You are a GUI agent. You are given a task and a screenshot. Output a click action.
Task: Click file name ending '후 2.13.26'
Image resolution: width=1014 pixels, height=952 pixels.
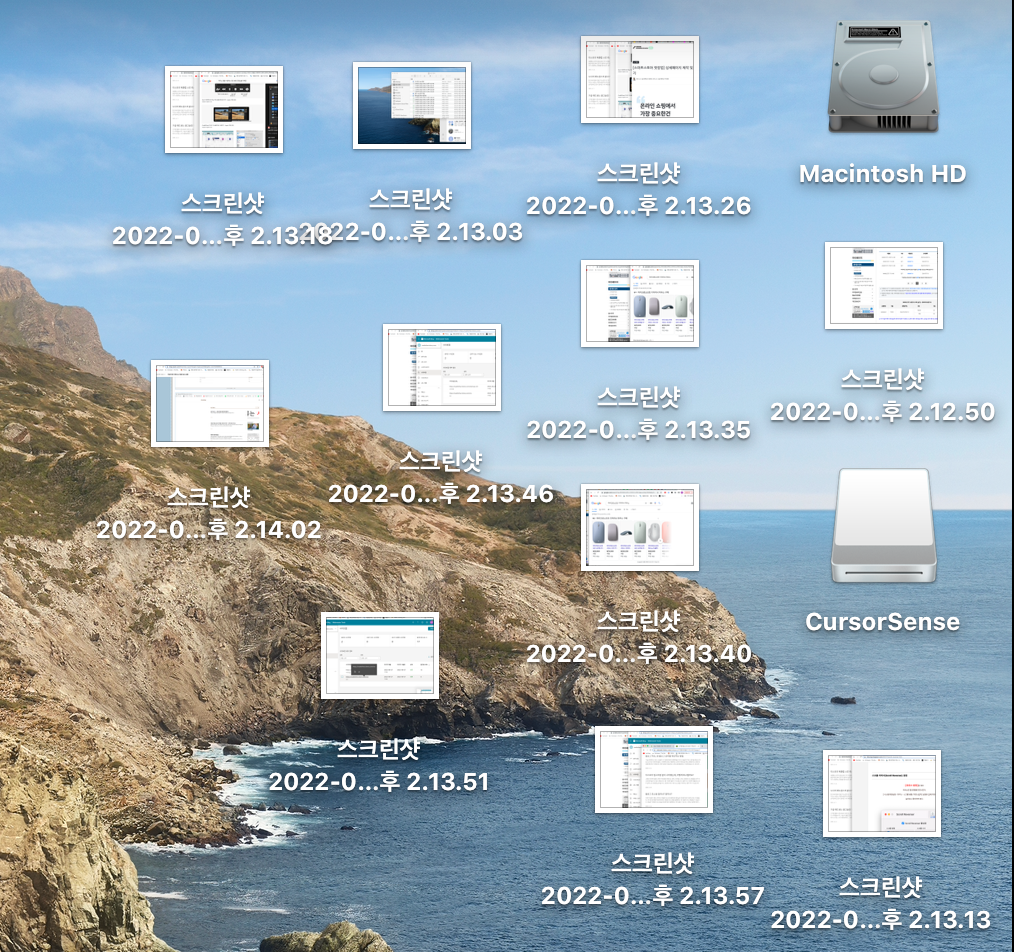[x=639, y=189]
